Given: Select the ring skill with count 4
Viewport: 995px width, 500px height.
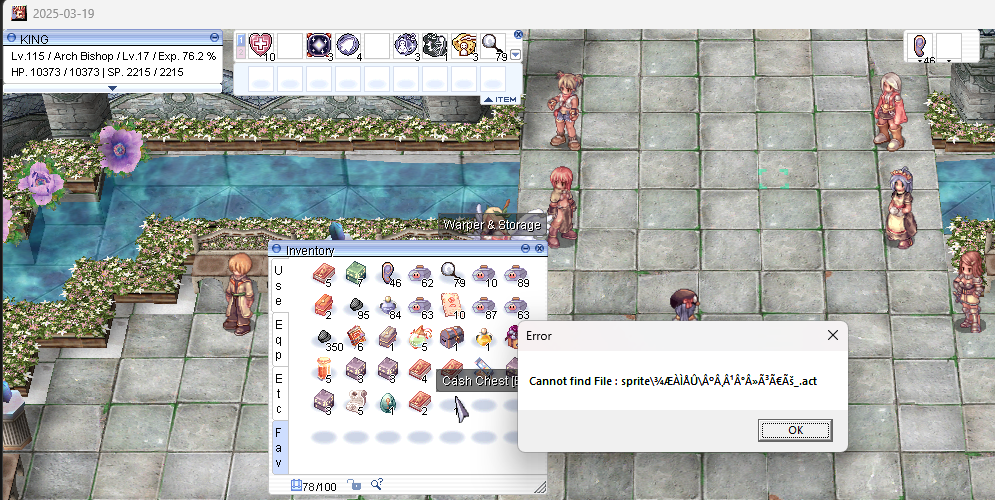Looking at the screenshot, I should tap(348, 46).
